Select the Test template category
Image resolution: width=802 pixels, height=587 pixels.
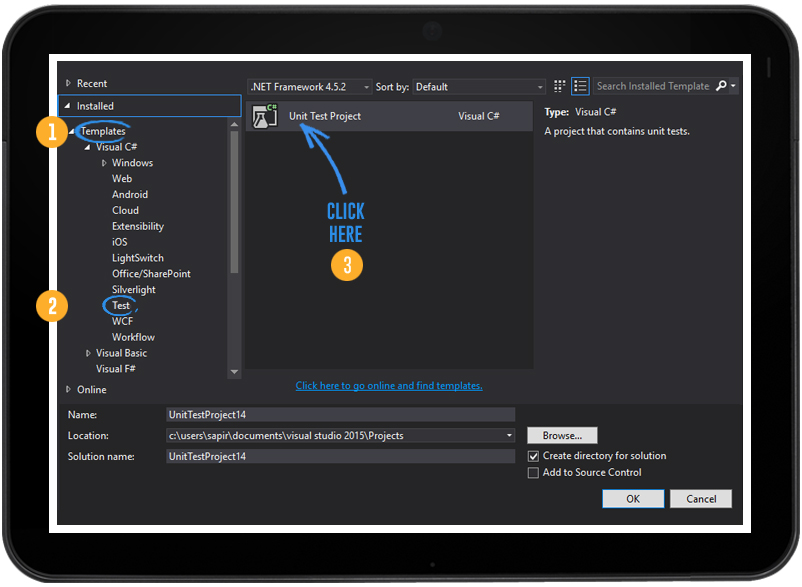coord(121,306)
